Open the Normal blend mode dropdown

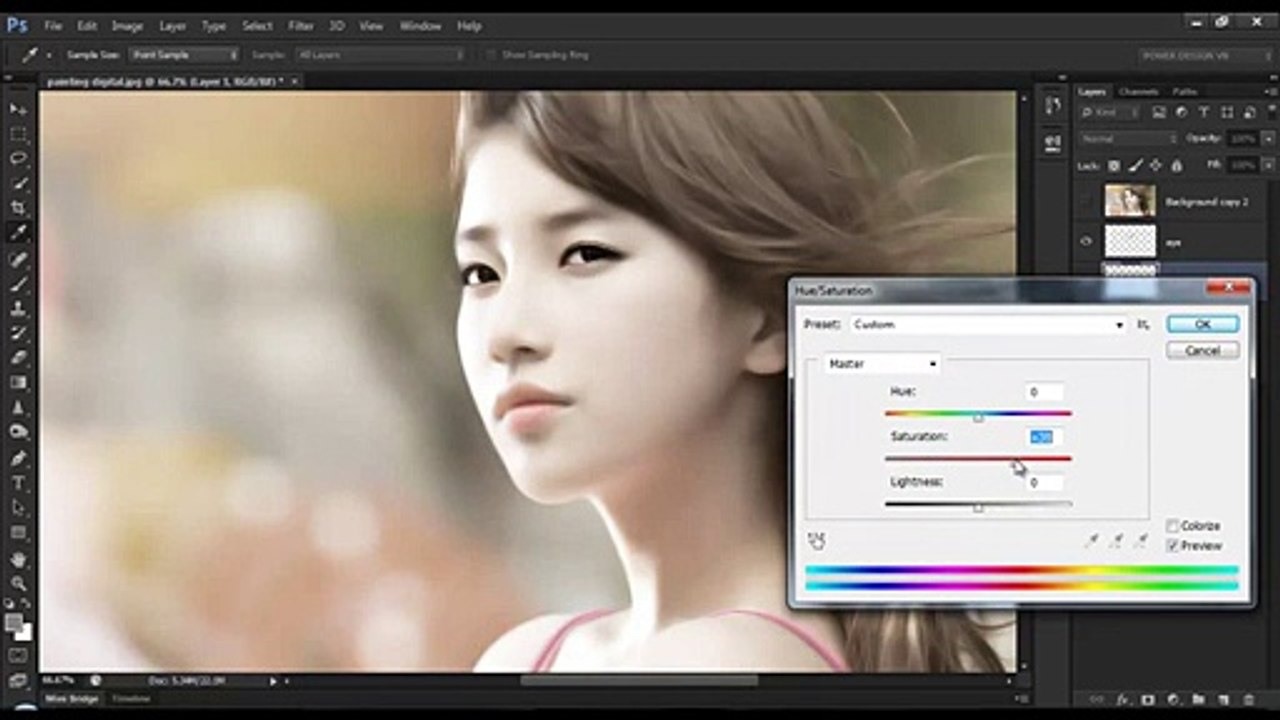[x=1128, y=138]
